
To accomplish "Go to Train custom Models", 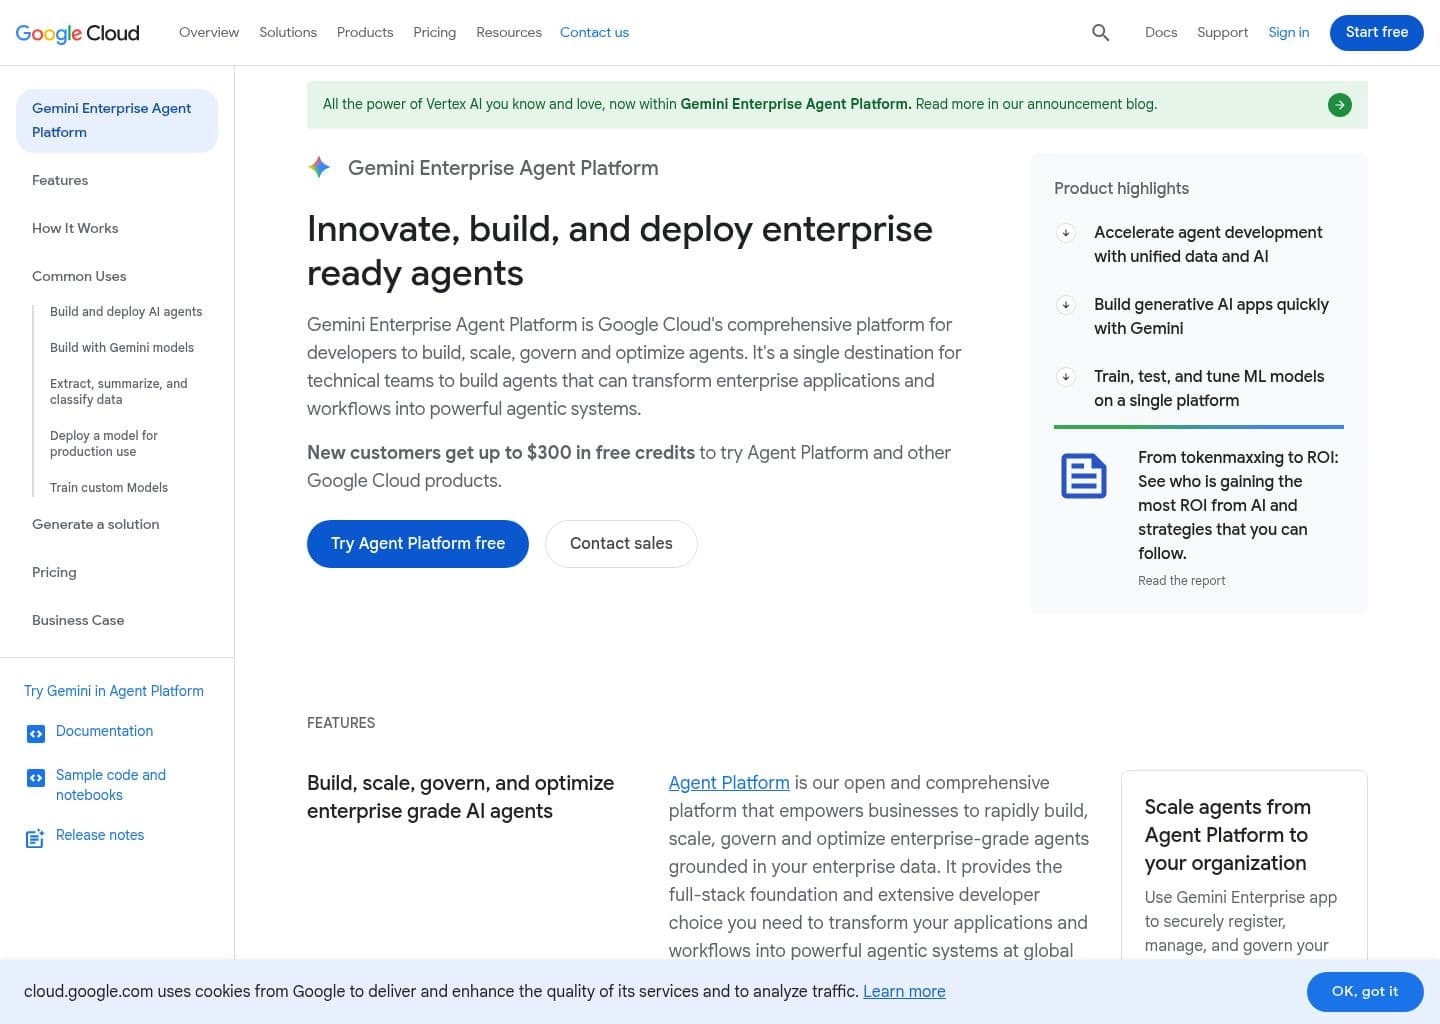I will click(109, 488).
